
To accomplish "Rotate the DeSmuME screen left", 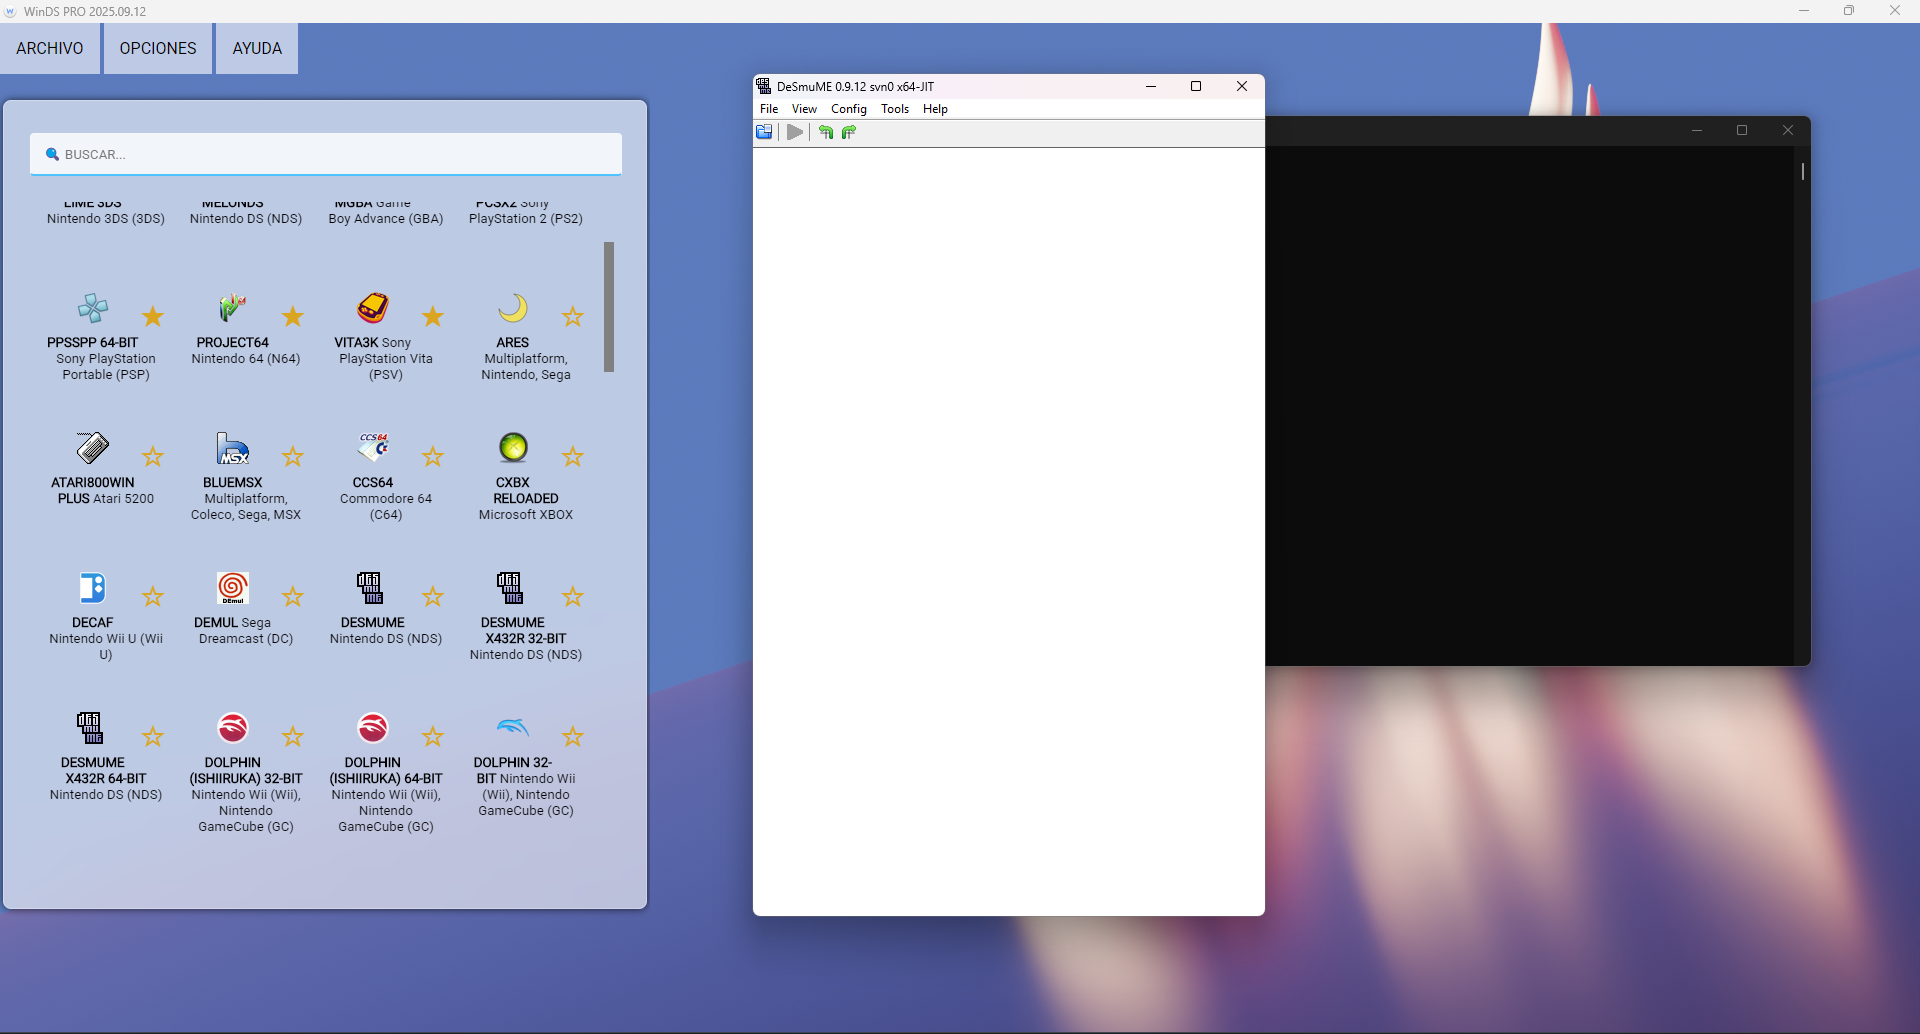I will [x=826, y=132].
